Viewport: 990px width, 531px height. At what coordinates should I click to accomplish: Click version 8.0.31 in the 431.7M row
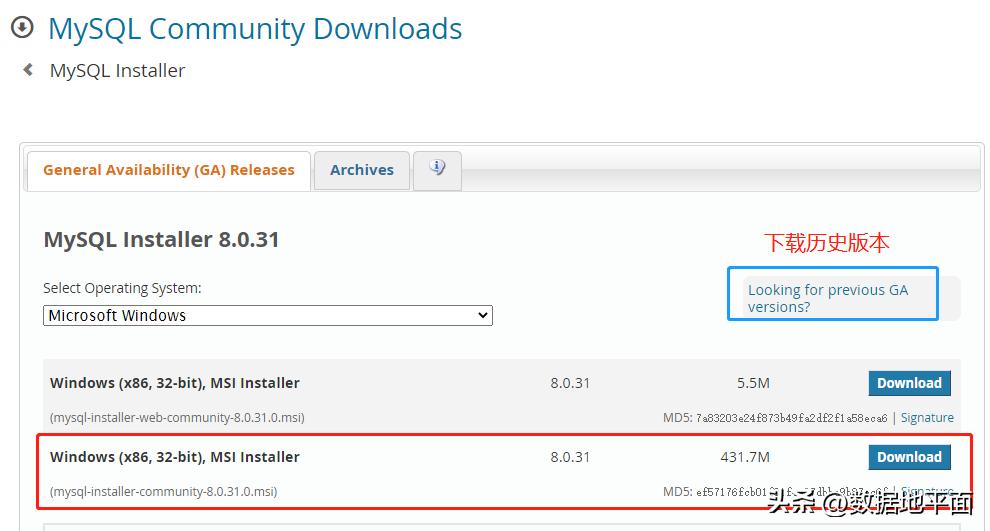570,457
